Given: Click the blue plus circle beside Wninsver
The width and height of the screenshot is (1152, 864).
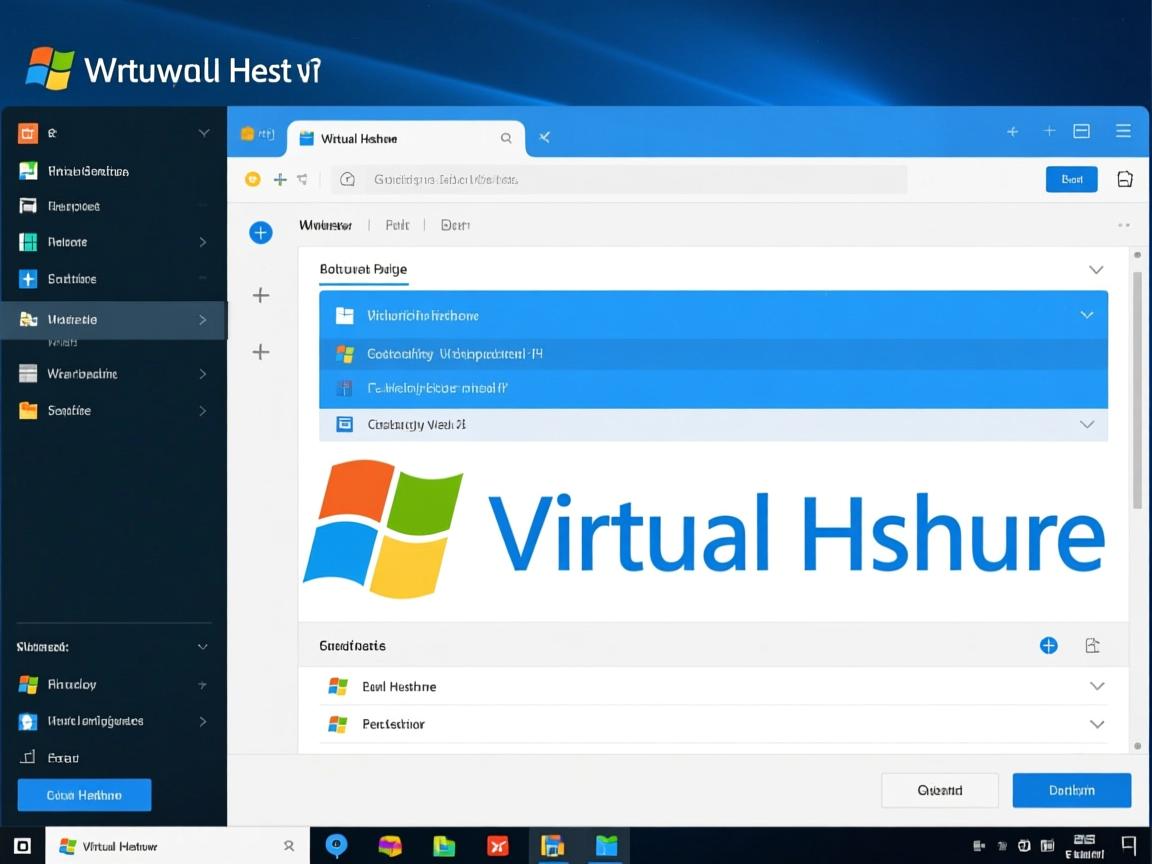Looking at the screenshot, I should [261, 232].
